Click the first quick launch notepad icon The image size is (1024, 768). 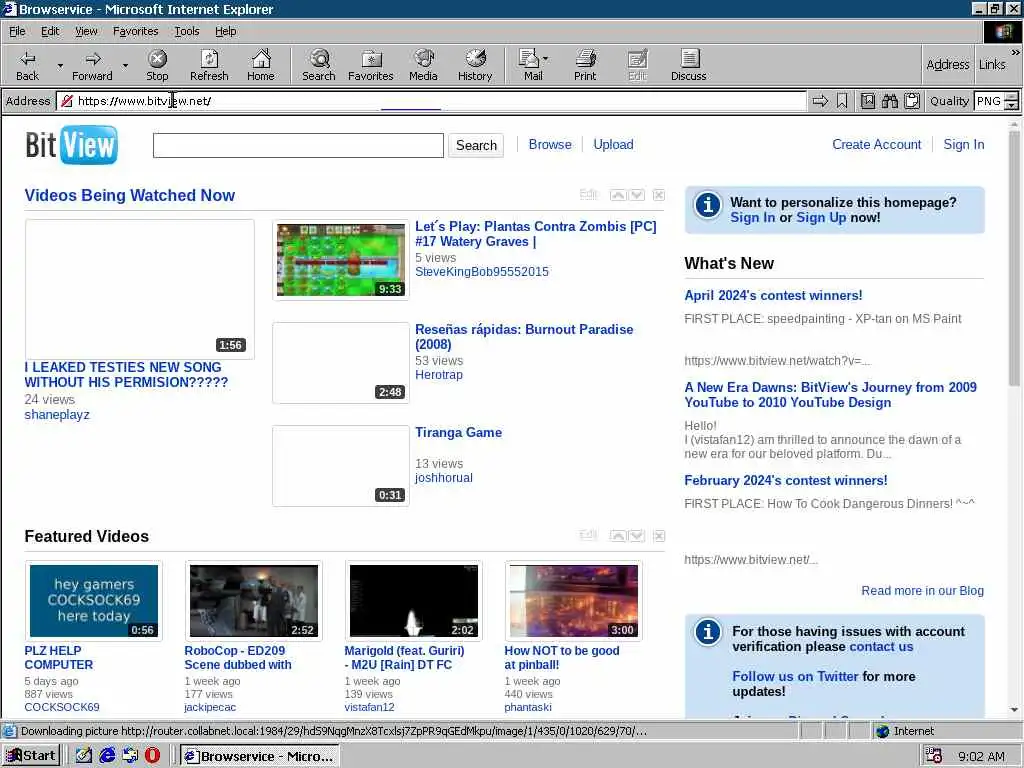click(84, 756)
